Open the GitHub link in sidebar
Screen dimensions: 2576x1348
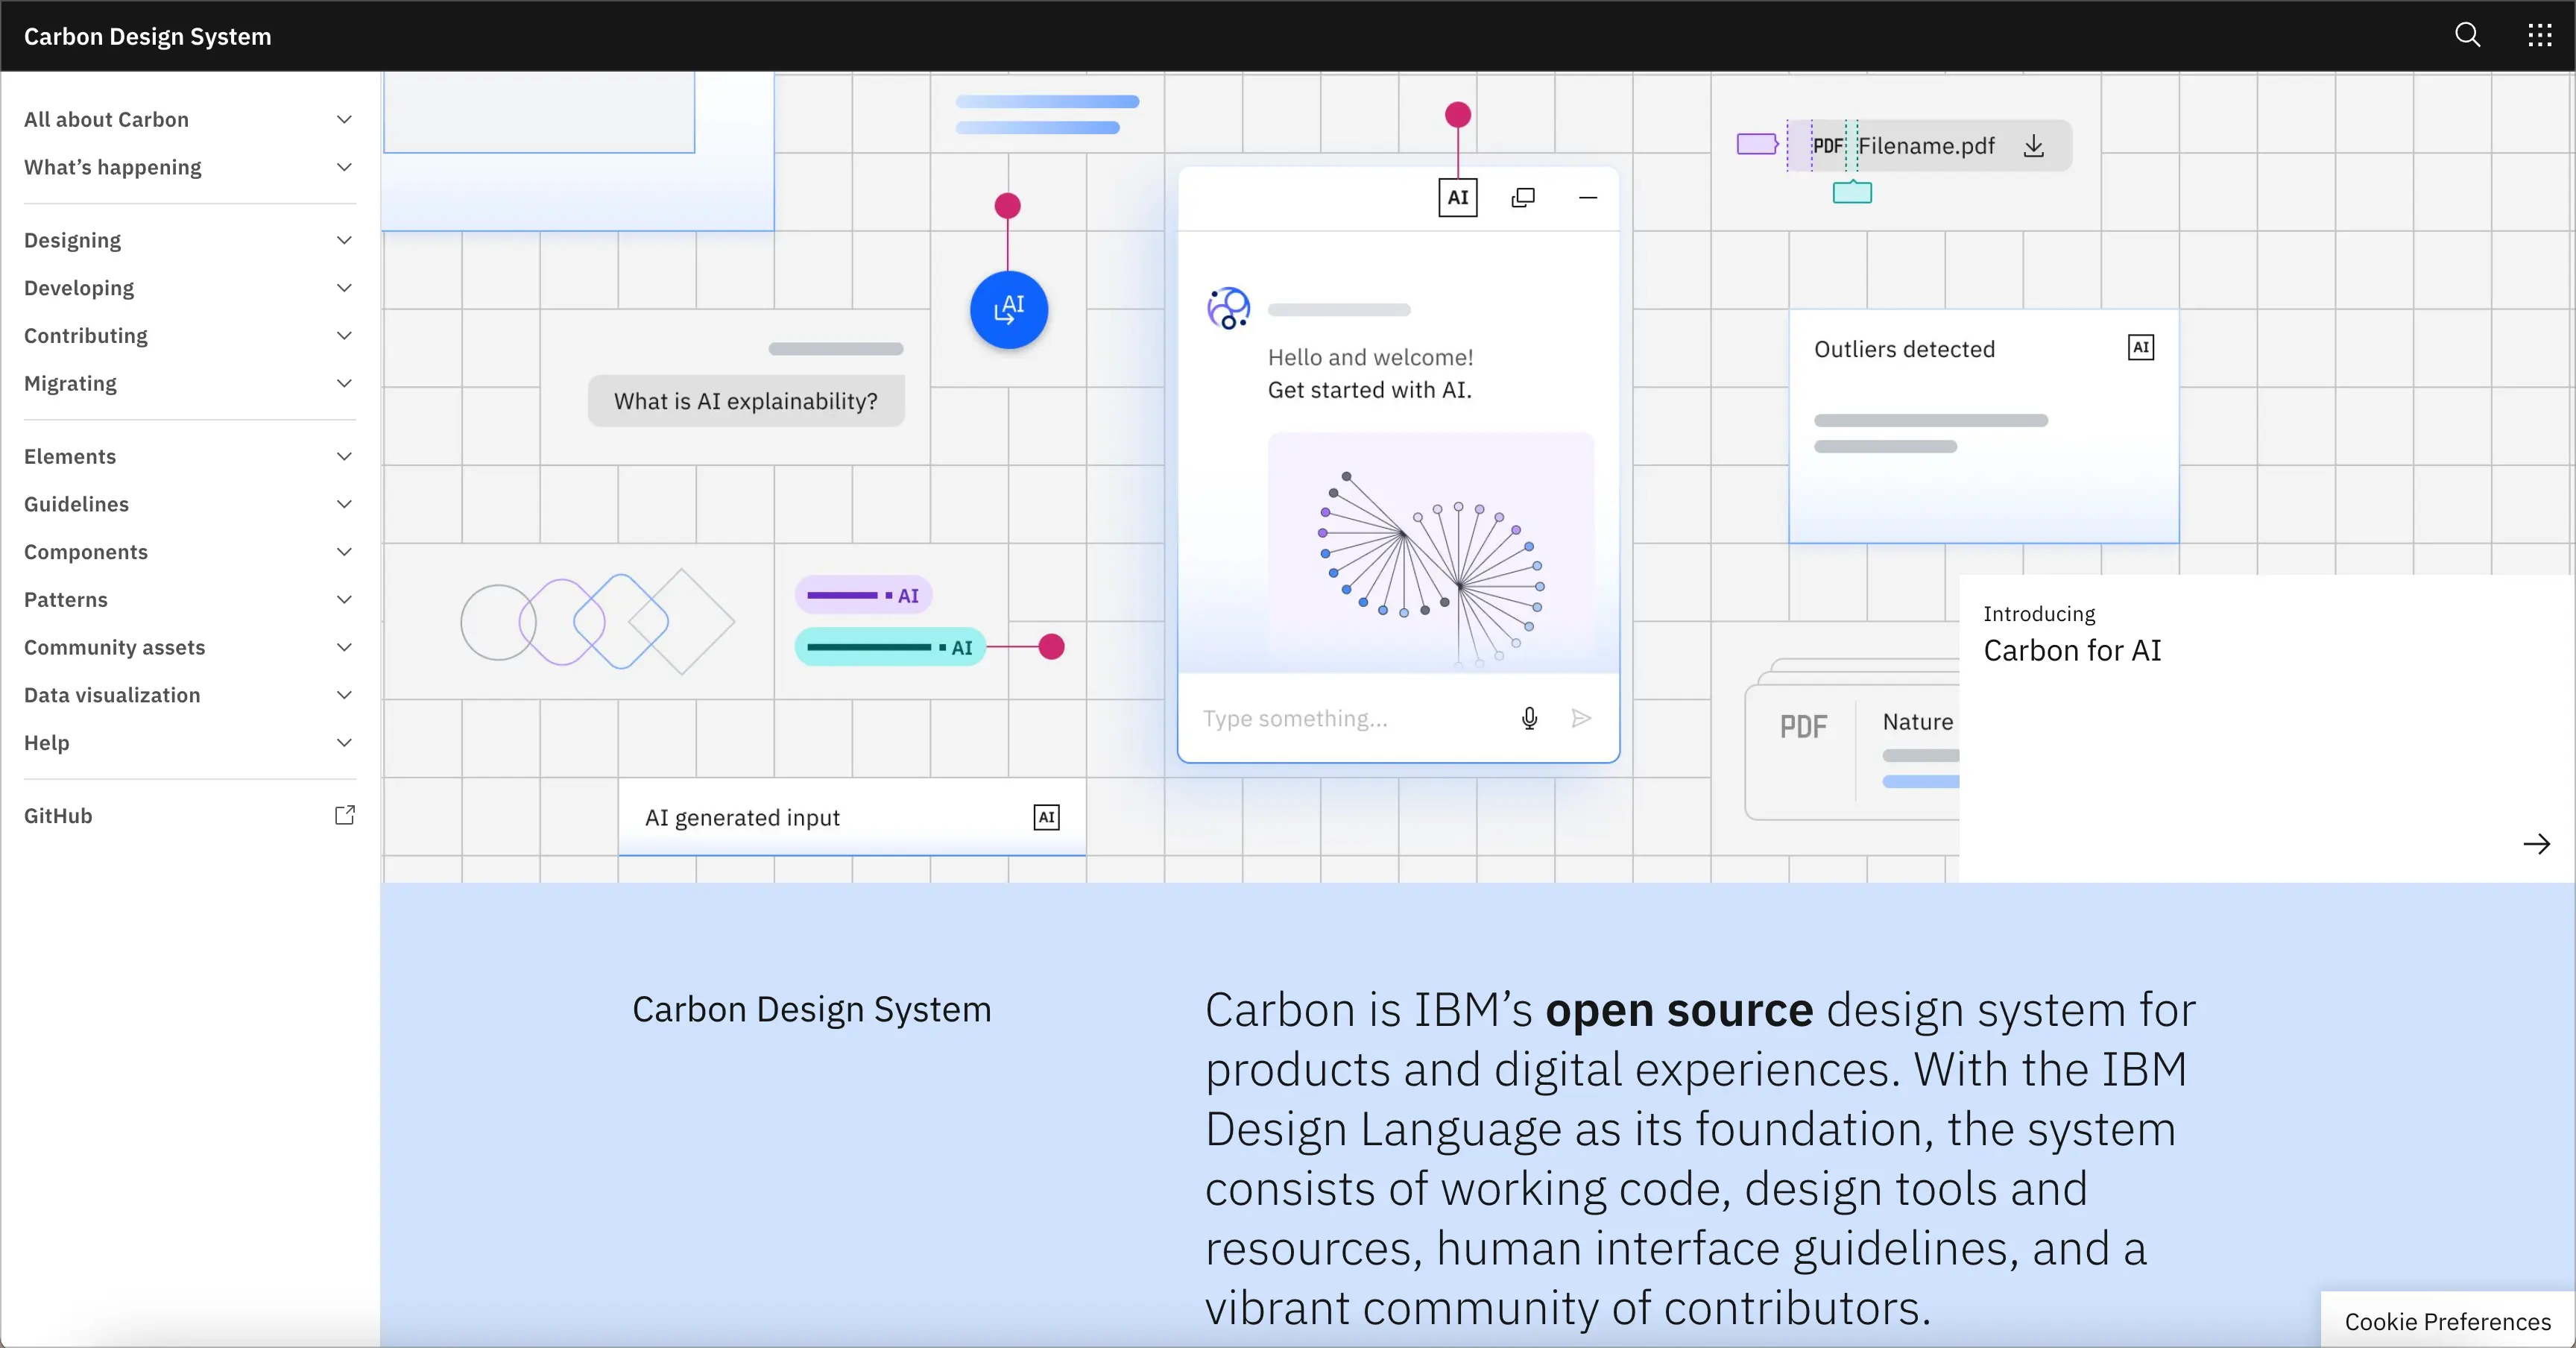(189, 815)
